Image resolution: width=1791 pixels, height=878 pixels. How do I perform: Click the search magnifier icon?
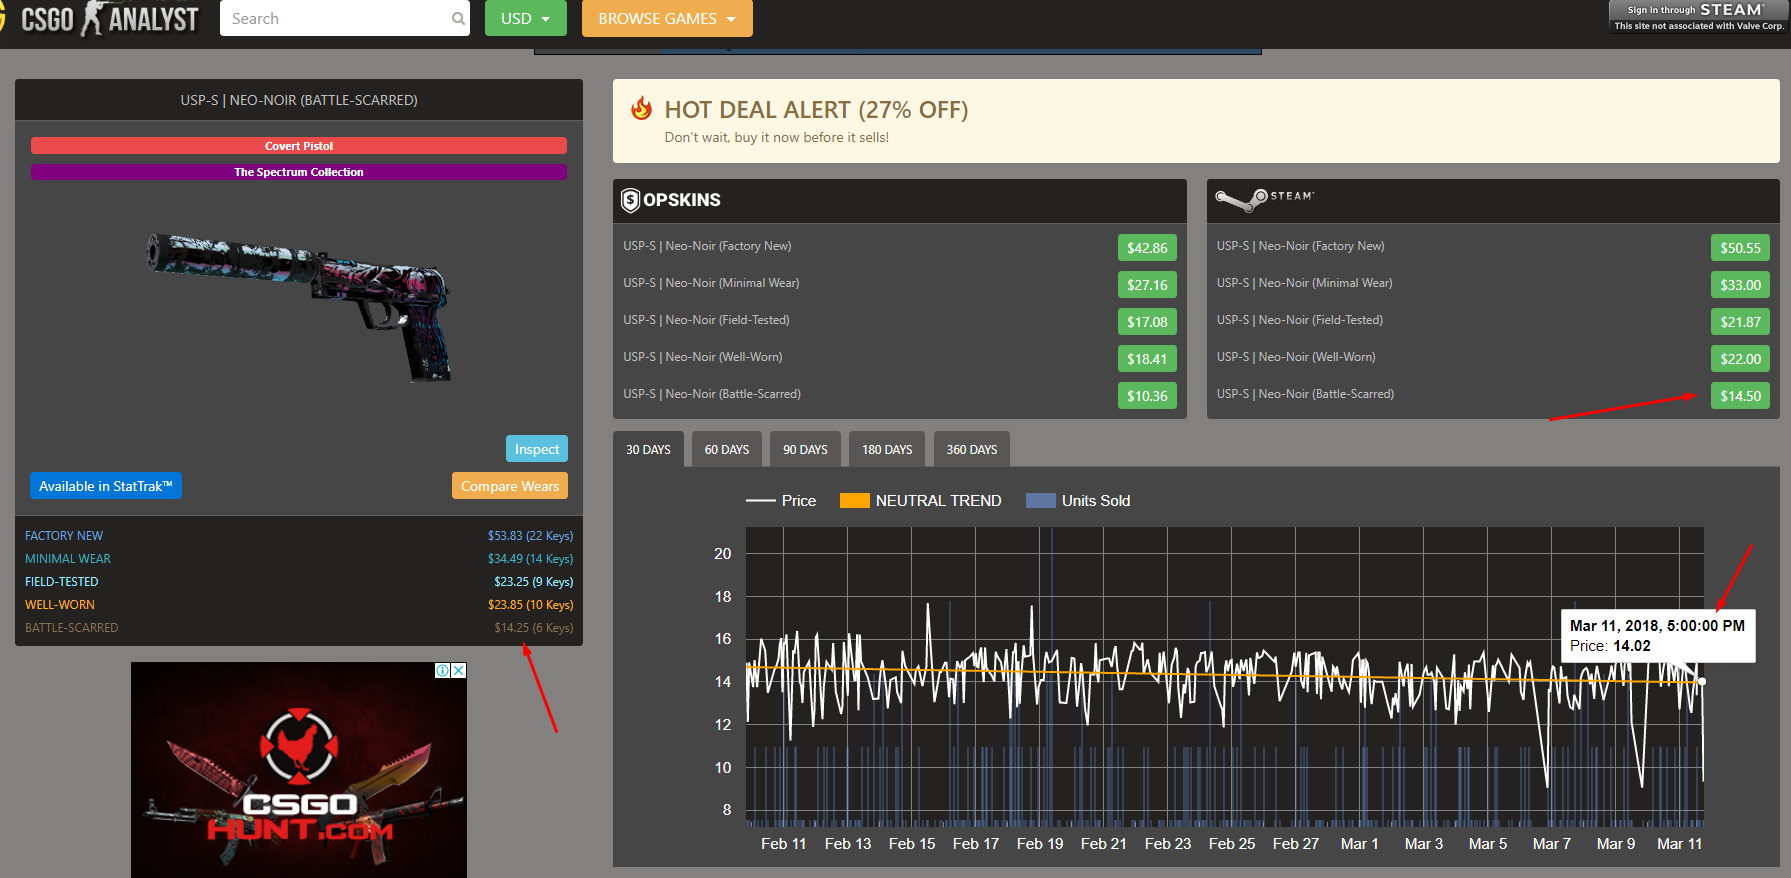coord(457,18)
